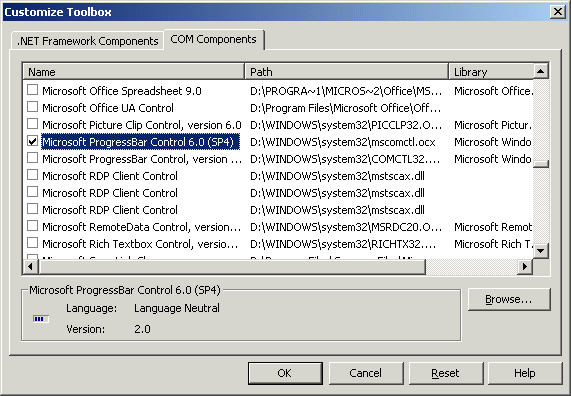Open Help for Customize Toolbox
Image resolution: width=571 pixels, height=396 pixels.
525,373
